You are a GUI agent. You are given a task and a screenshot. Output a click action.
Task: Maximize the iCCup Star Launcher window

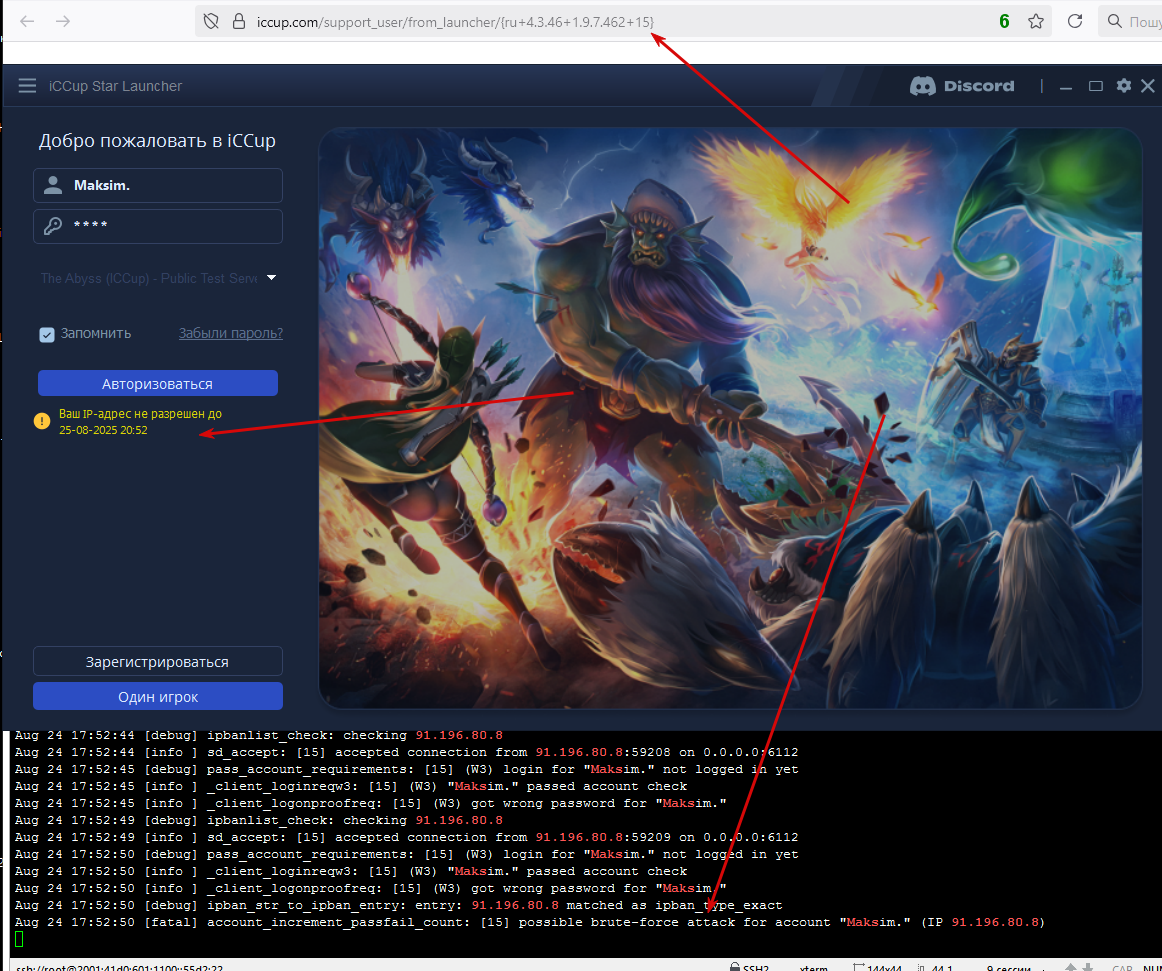1095,86
